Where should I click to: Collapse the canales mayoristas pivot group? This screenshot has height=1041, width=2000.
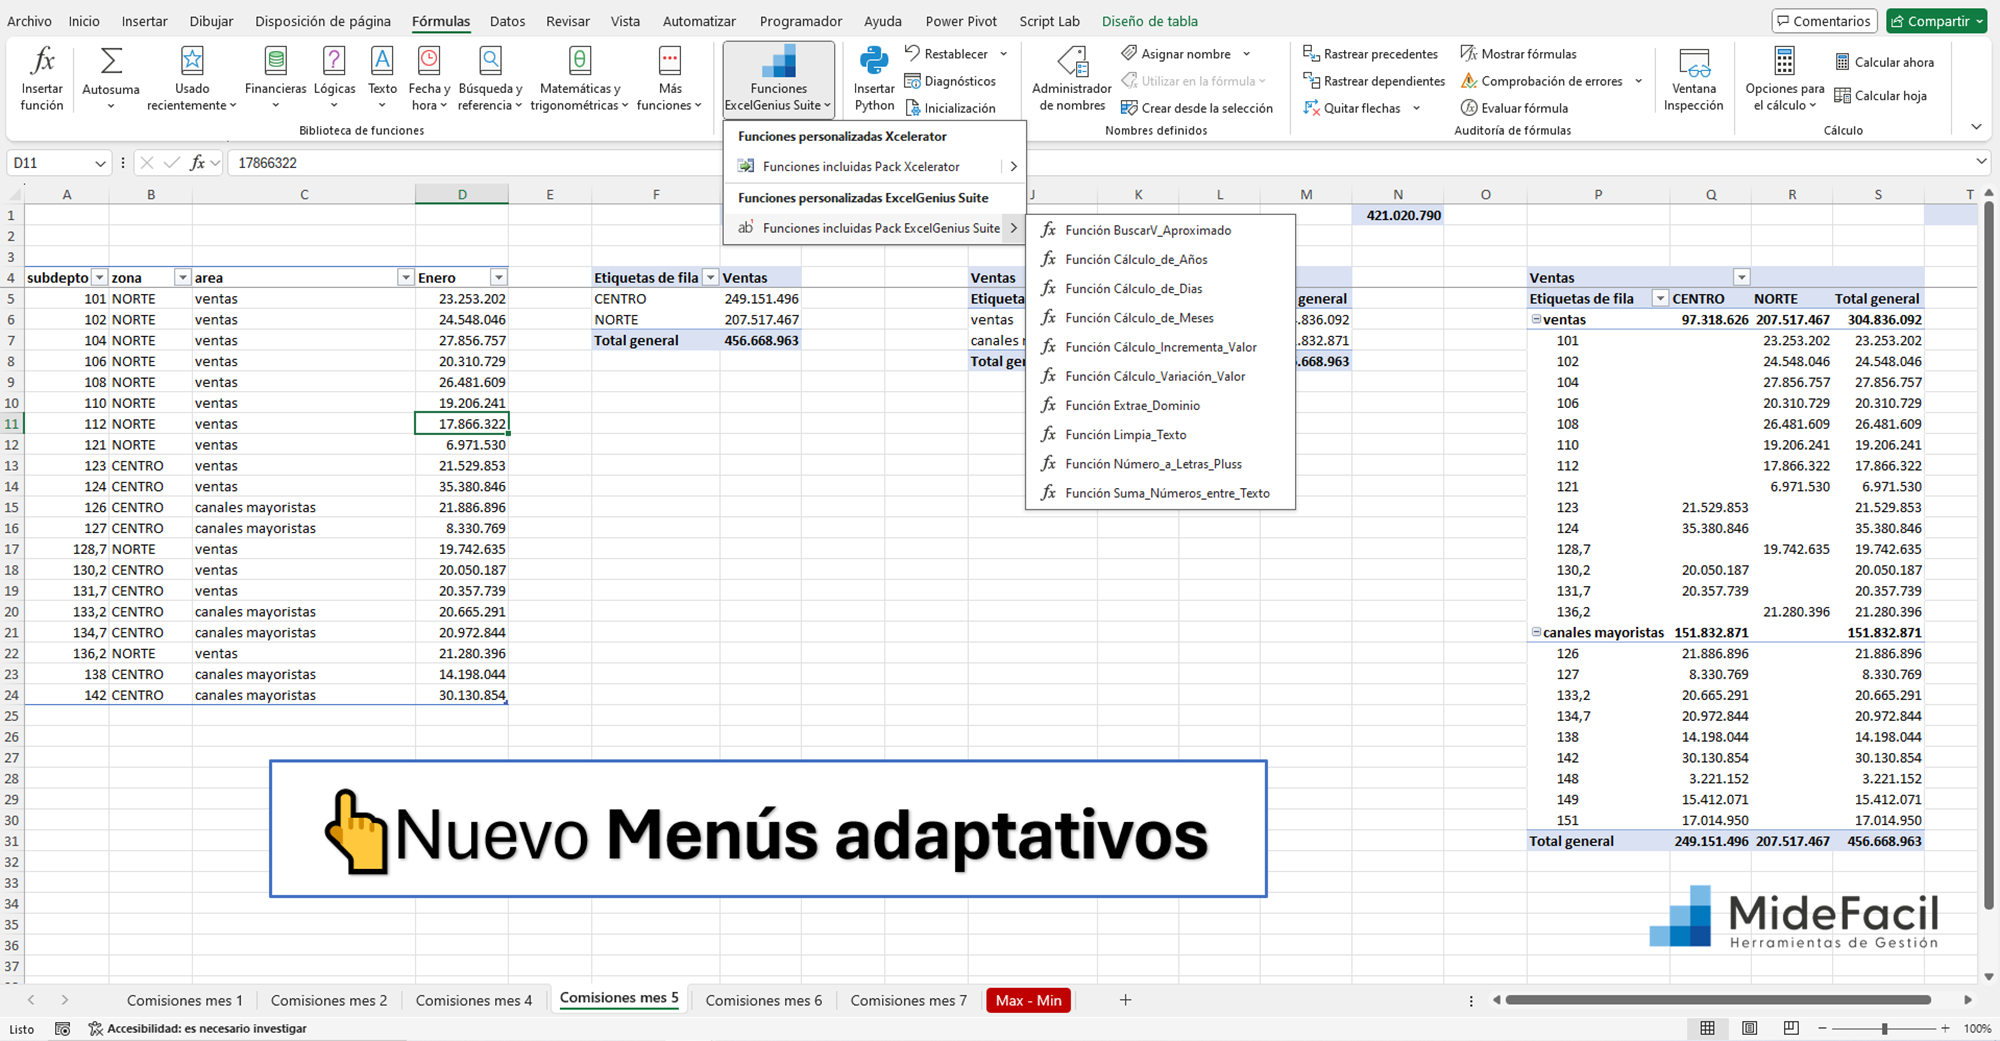1536,633
